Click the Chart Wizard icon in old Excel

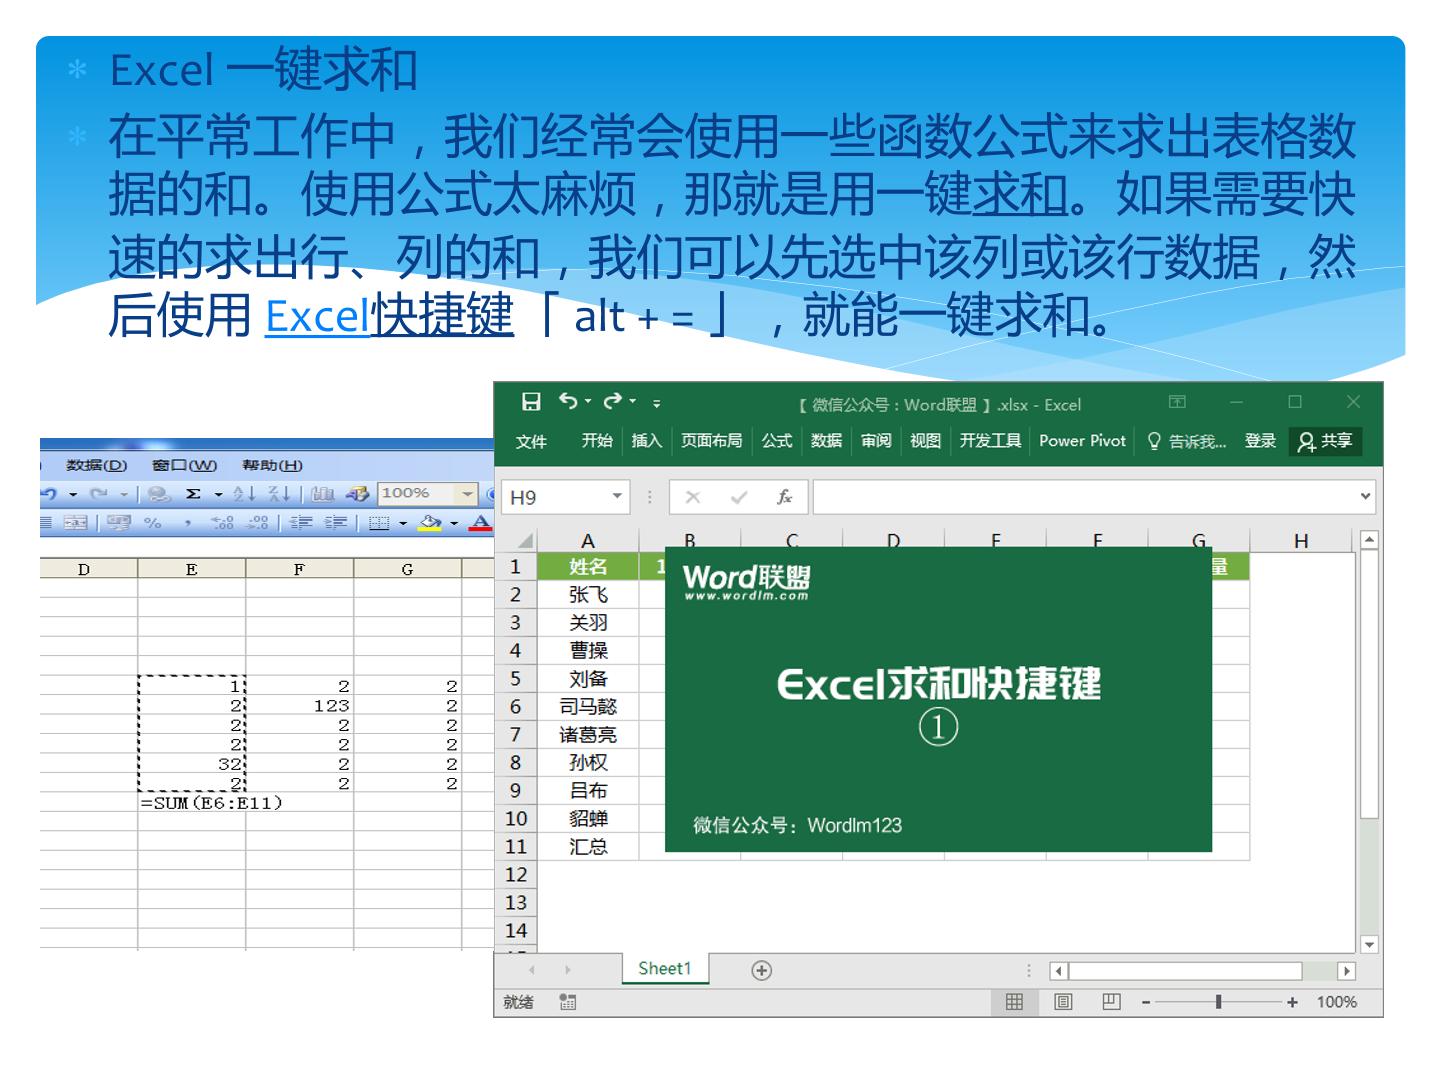pyautogui.click(x=322, y=494)
